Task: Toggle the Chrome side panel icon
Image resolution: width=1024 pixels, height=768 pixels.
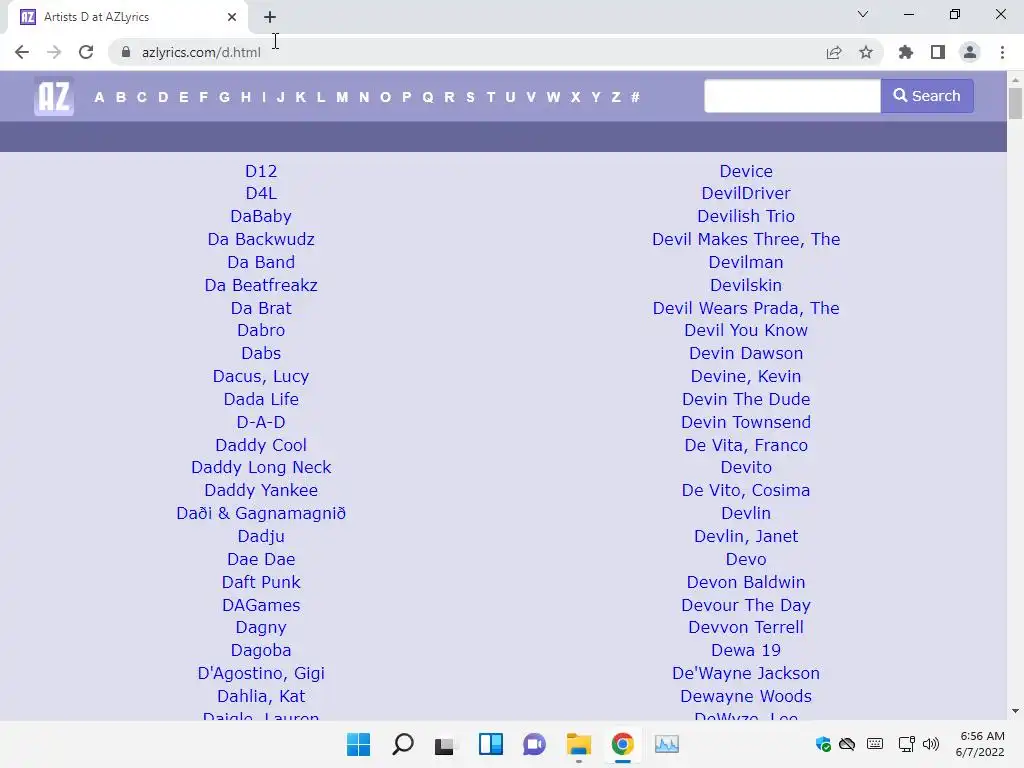Action: point(938,52)
